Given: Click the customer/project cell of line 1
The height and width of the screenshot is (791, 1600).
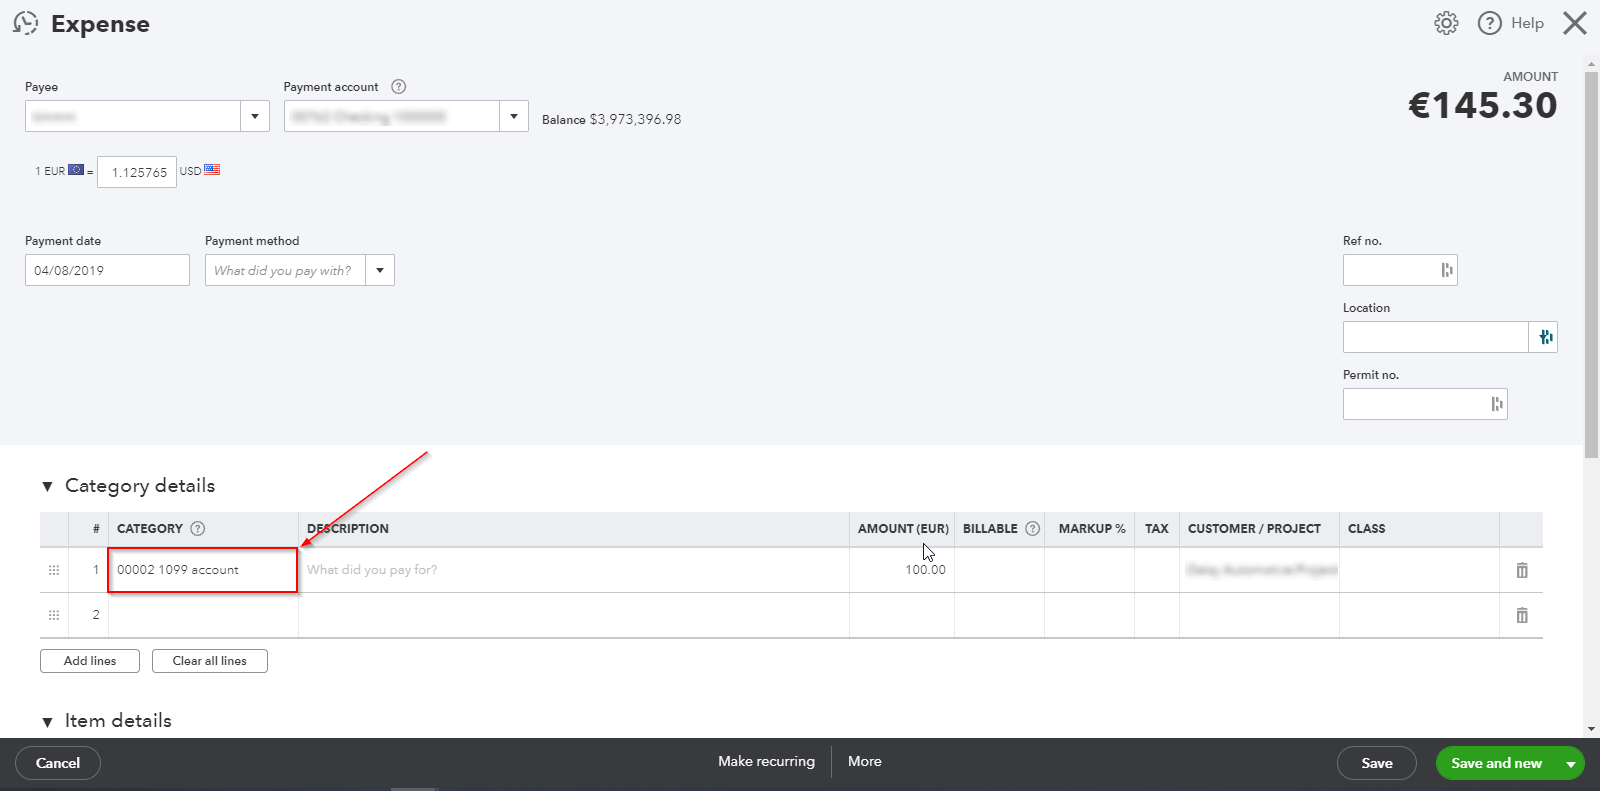Looking at the screenshot, I should tap(1259, 570).
